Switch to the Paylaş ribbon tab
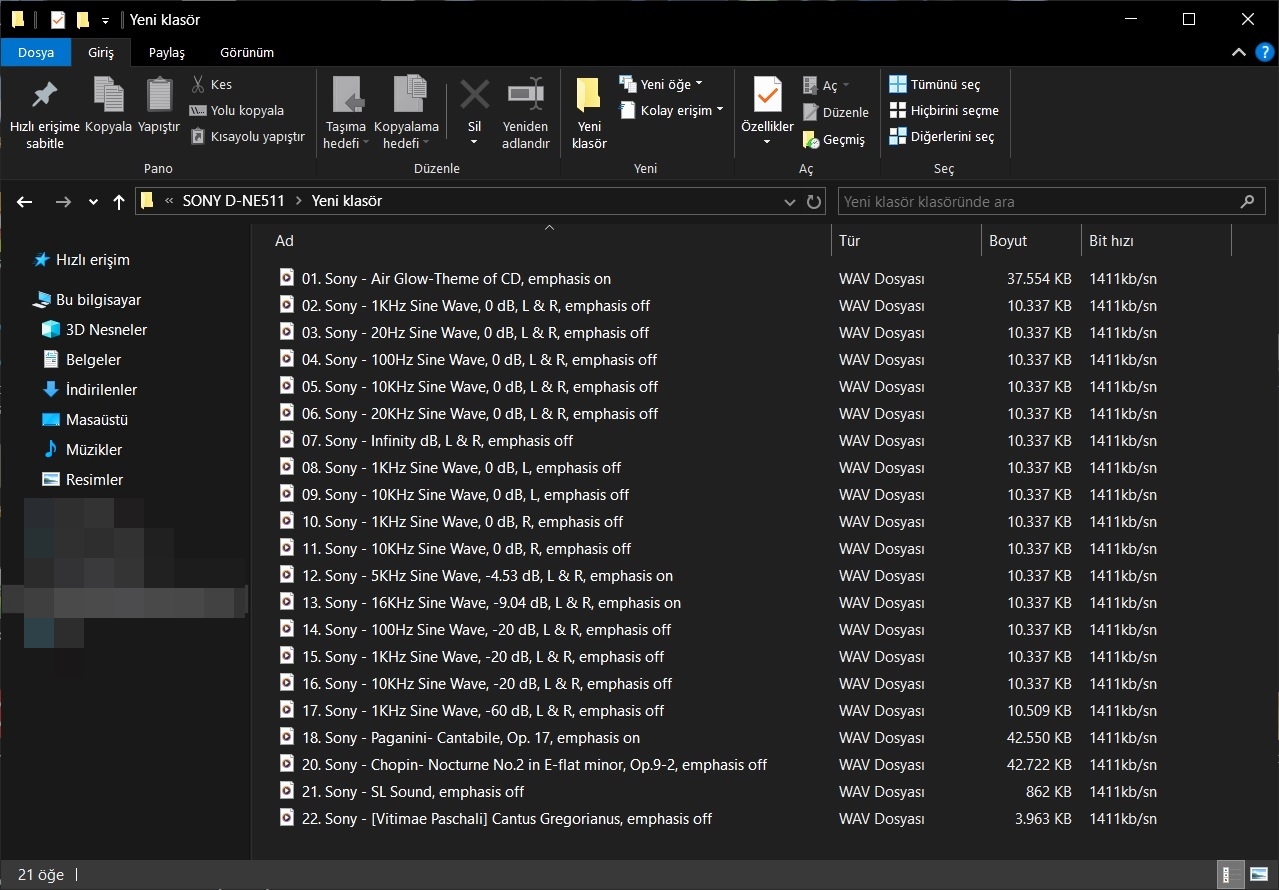This screenshot has height=890, width=1279. (x=167, y=52)
